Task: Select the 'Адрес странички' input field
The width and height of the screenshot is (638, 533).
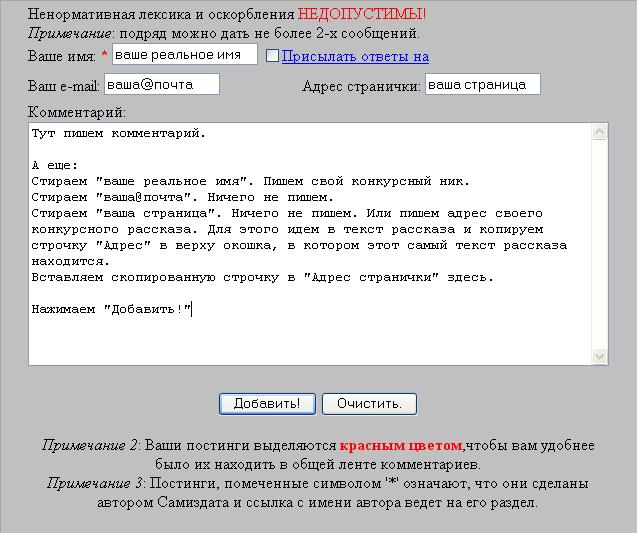Action: (482, 85)
